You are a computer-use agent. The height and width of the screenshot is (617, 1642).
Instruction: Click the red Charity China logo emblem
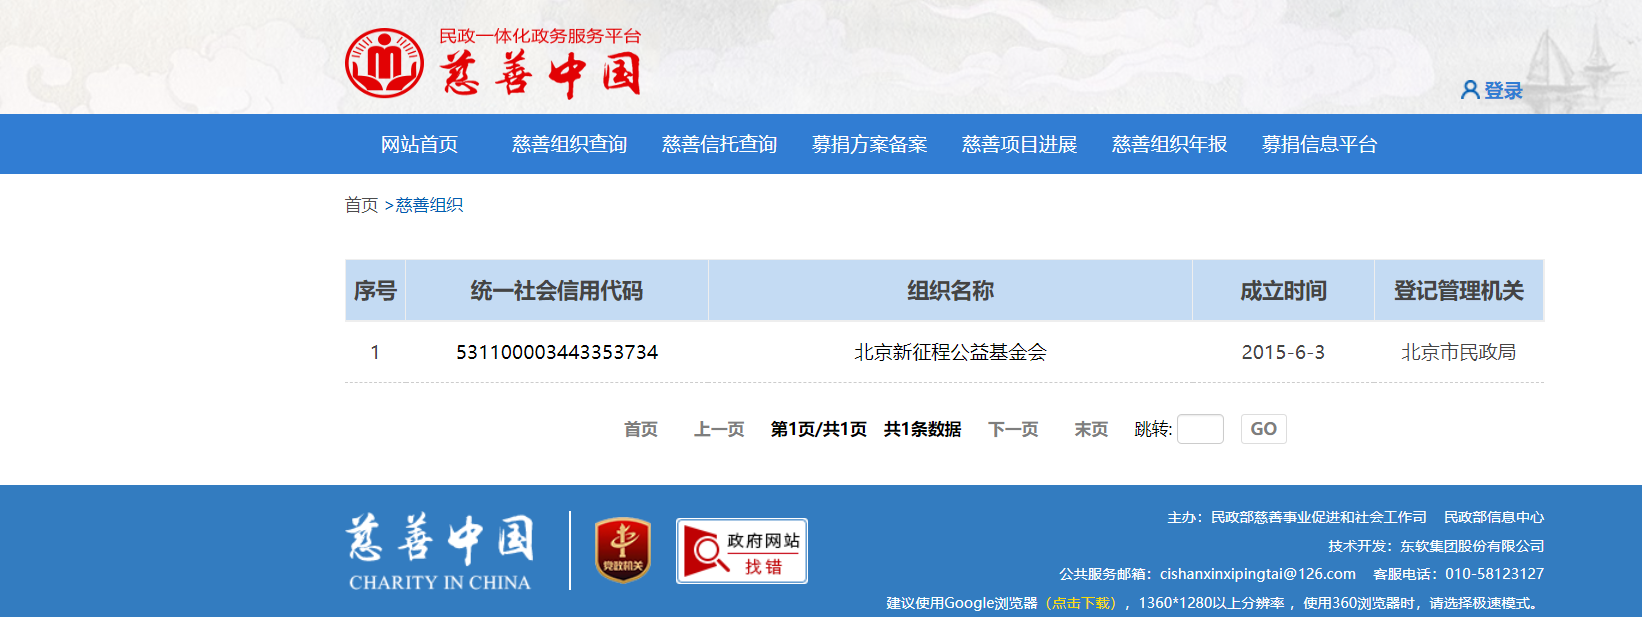(384, 63)
